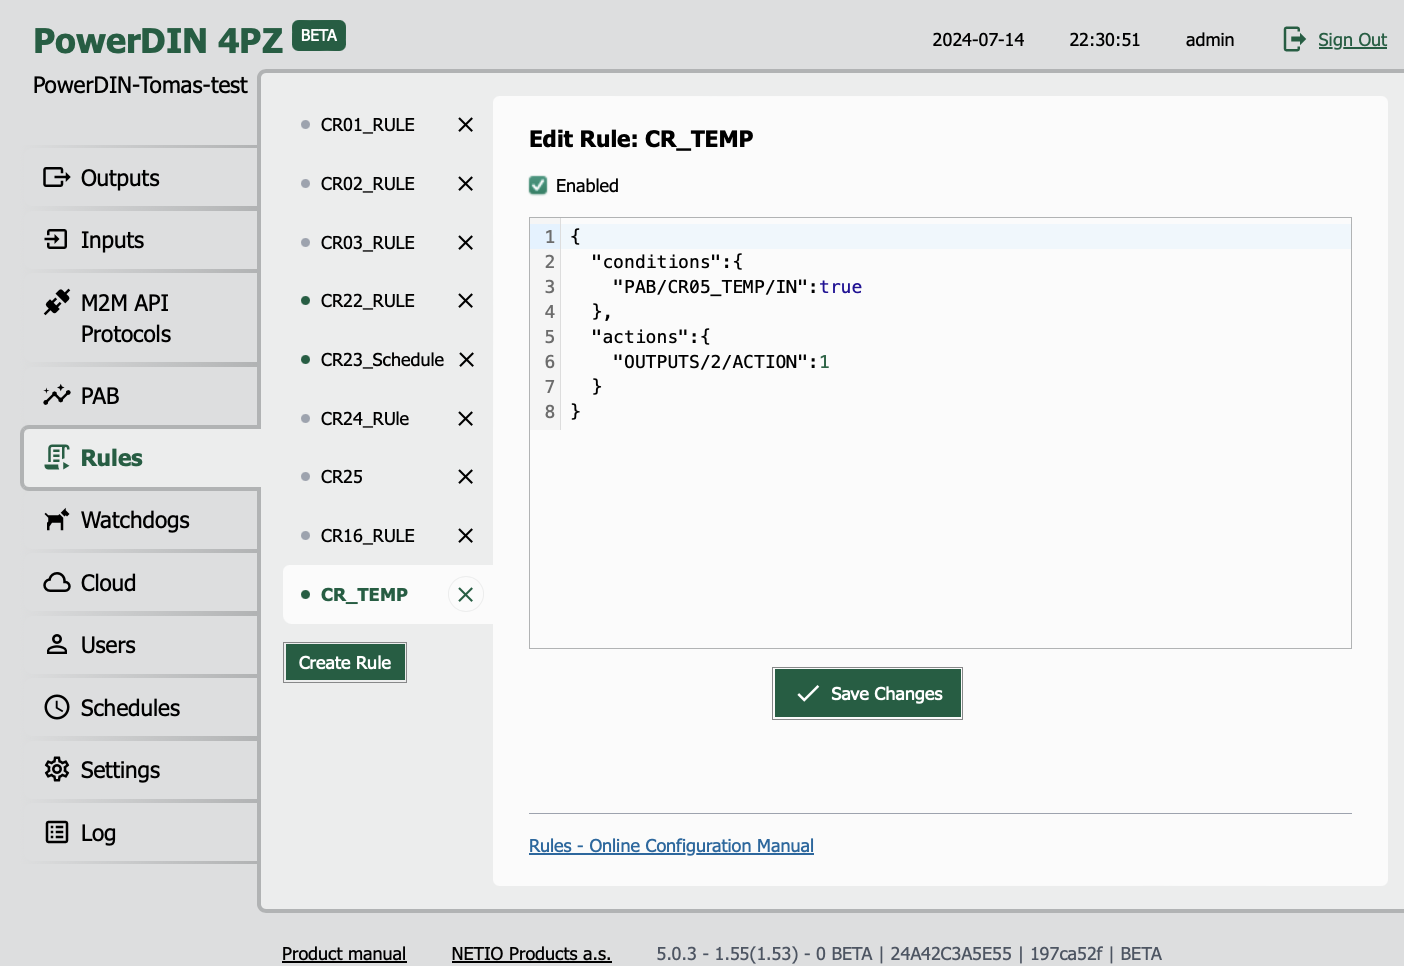This screenshot has width=1404, height=966.
Task: Remove CR03_RULE using its X icon
Action: 465,243
